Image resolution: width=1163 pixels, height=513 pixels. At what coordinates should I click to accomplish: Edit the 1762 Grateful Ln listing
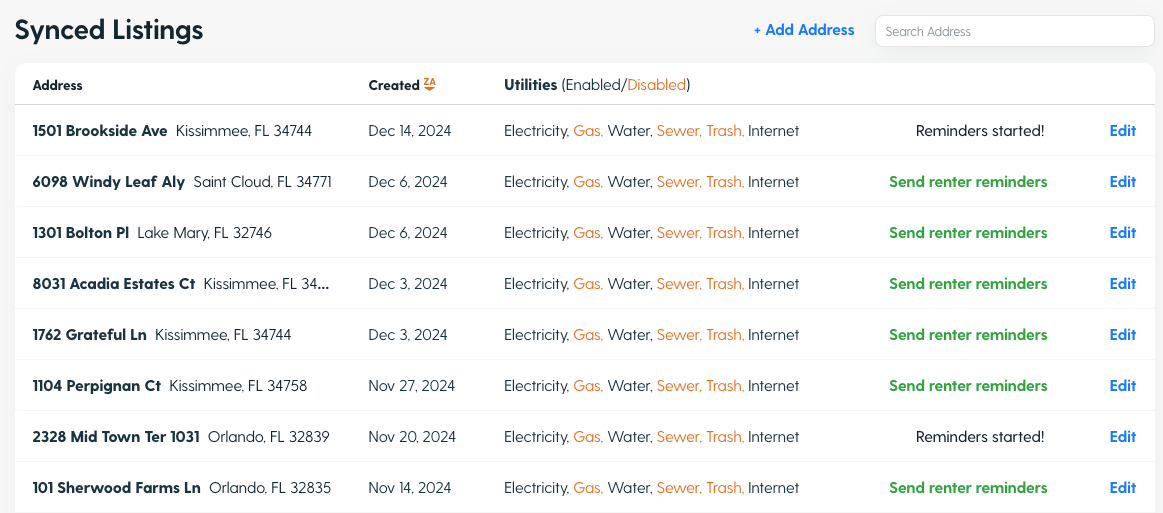[1122, 335]
